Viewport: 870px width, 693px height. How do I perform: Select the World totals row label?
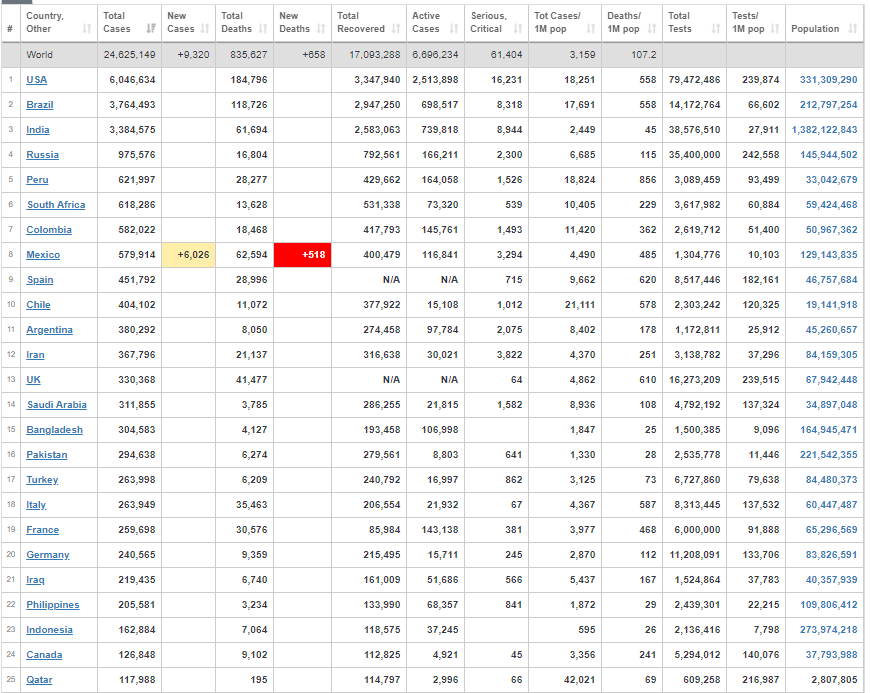tap(40, 55)
